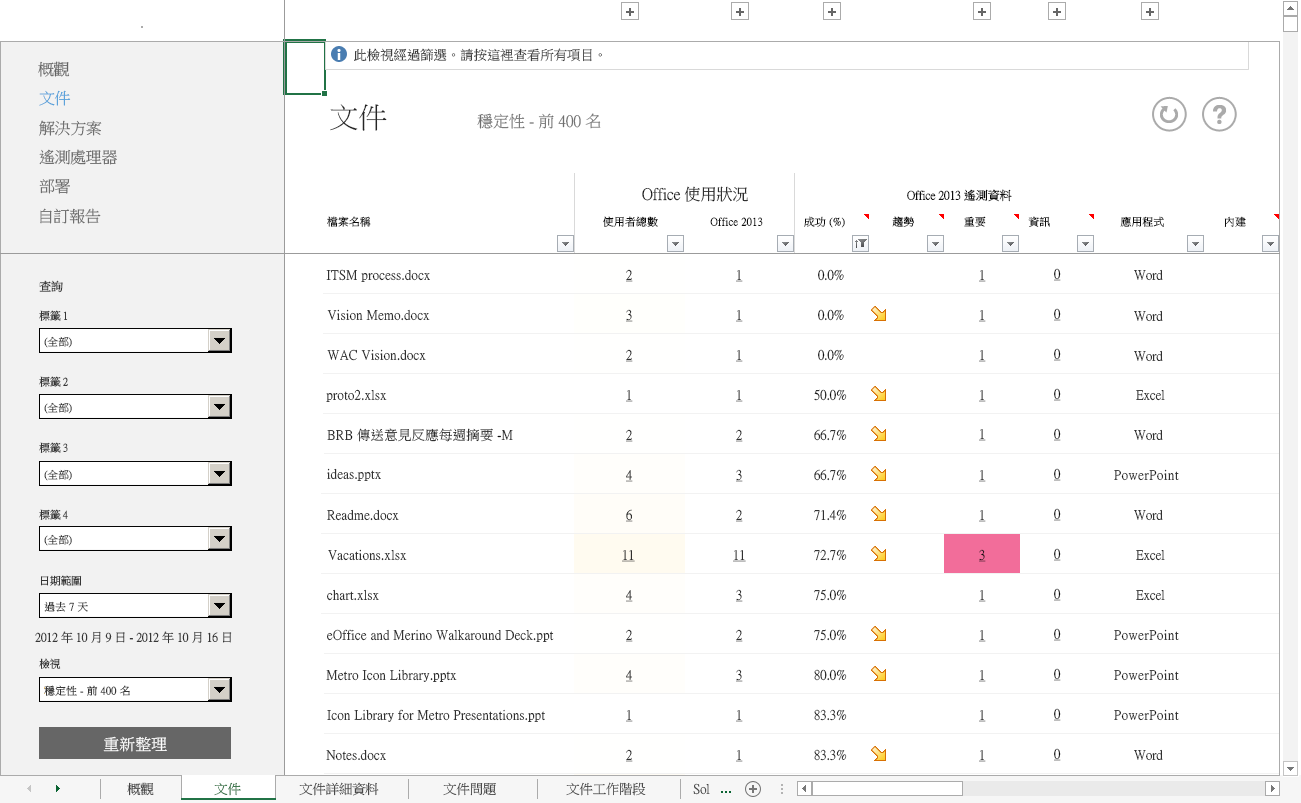
Task: Open the help question mark icon
Action: point(1219,114)
